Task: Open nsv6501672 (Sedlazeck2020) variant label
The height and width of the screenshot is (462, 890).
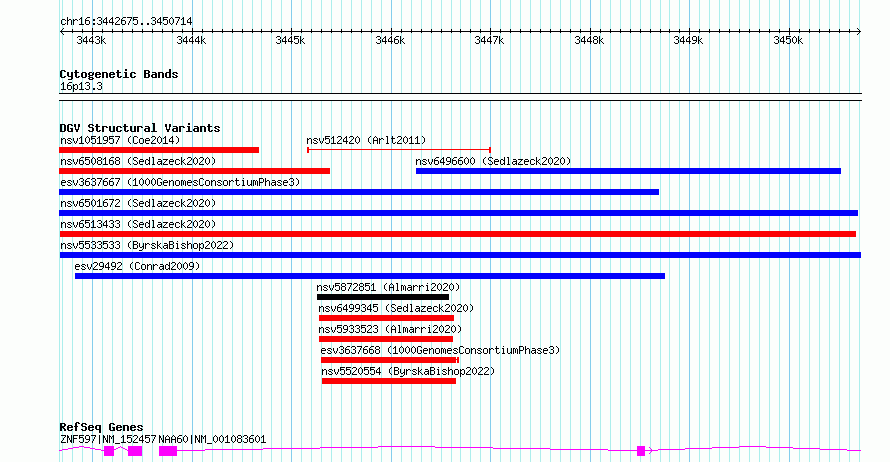Action: (x=138, y=203)
